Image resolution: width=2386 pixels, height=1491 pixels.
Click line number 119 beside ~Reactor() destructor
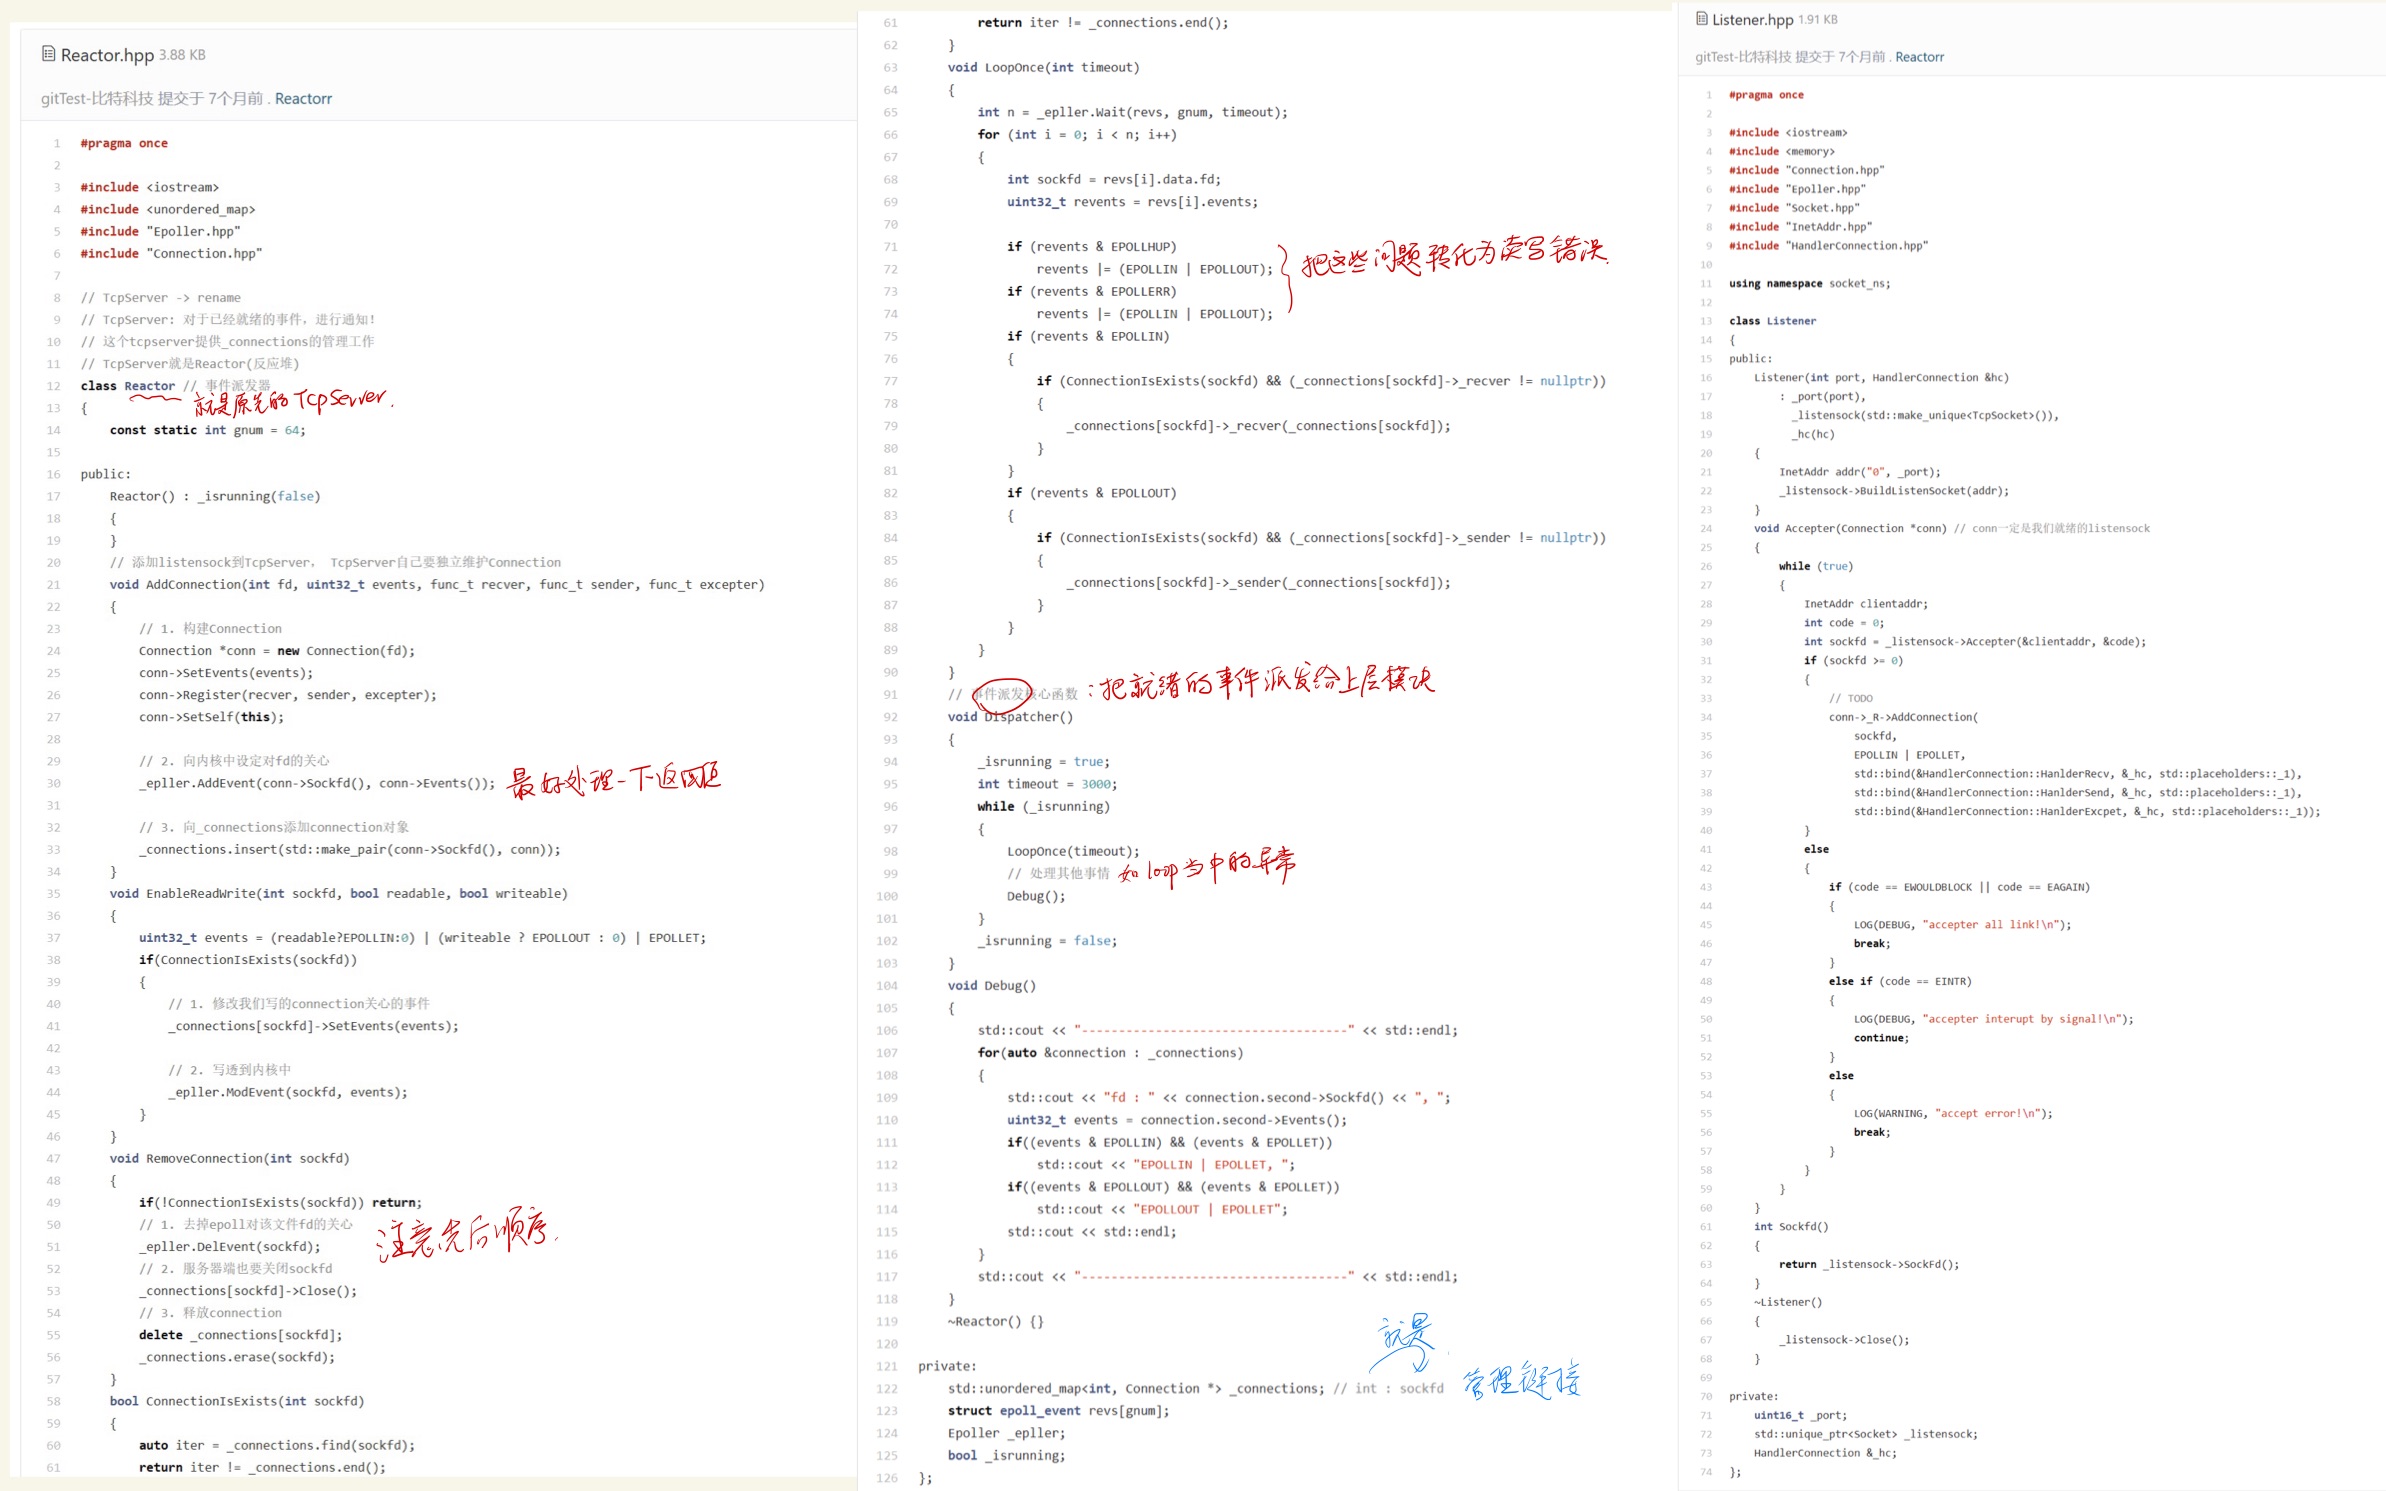[887, 1322]
